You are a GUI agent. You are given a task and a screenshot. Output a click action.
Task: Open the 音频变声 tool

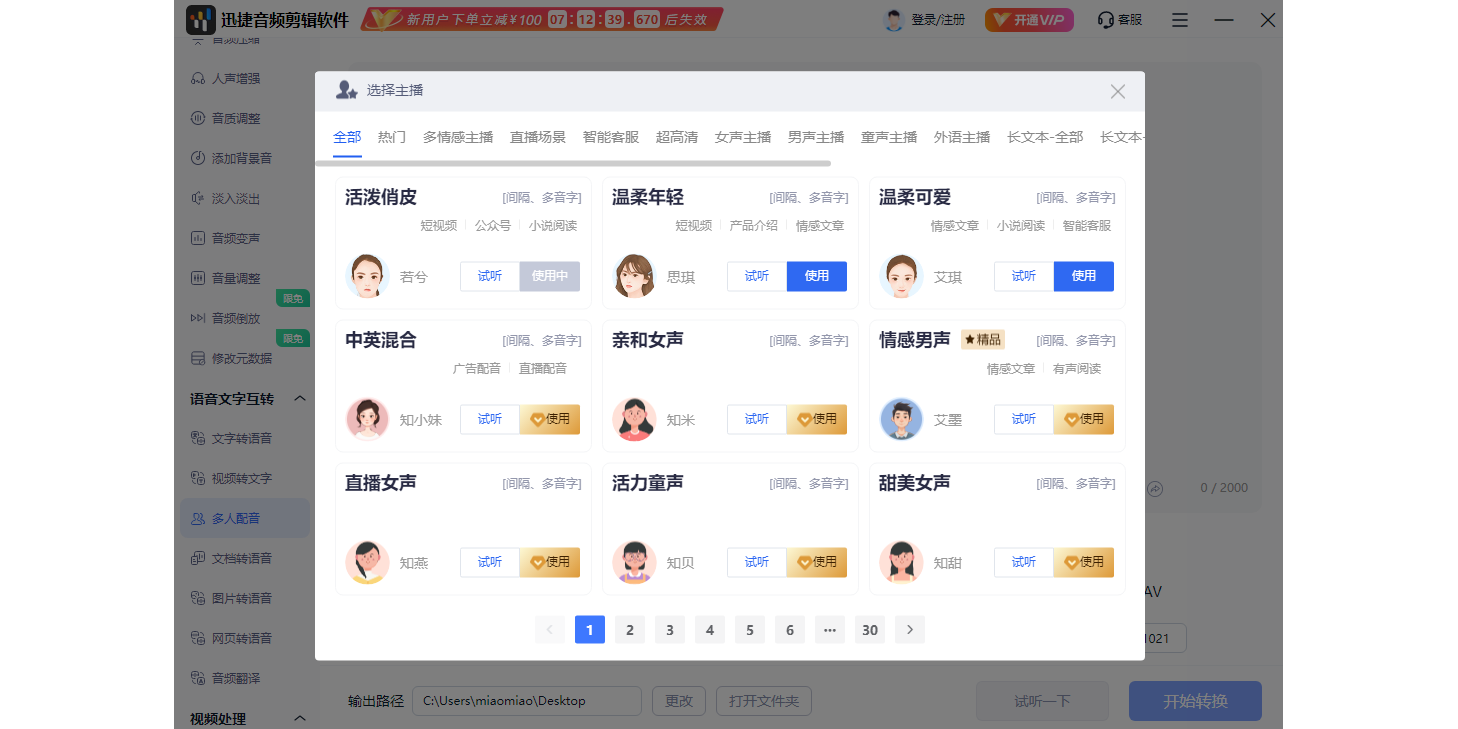tap(231, 237)
